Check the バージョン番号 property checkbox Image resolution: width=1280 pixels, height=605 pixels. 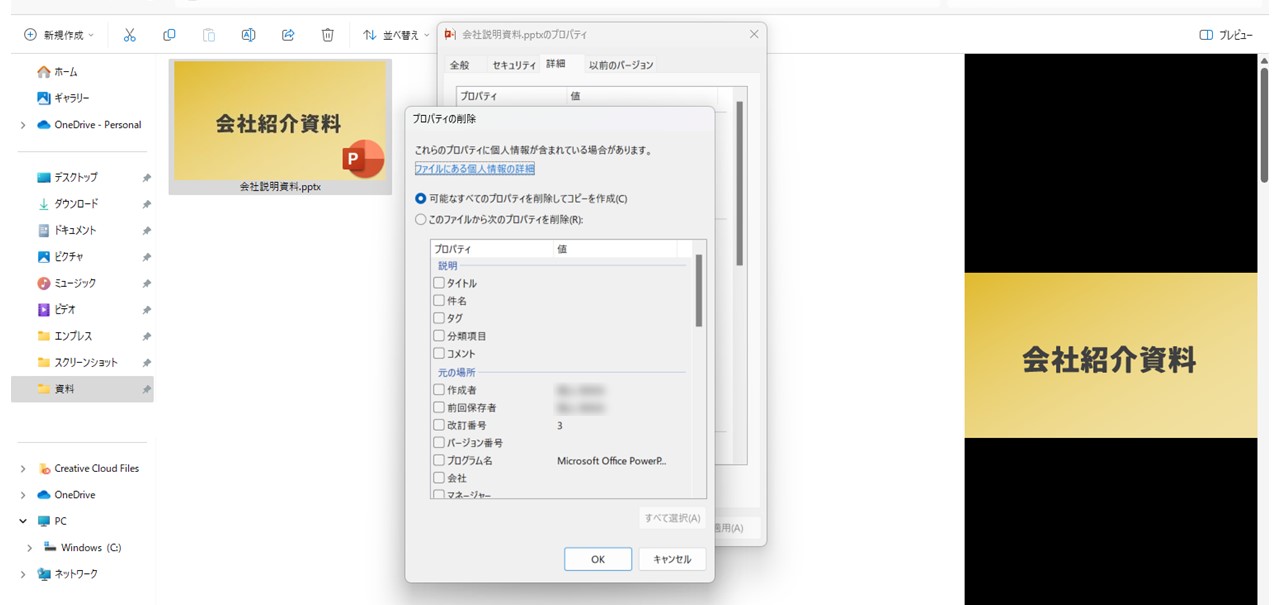click(x=439, y=442)
